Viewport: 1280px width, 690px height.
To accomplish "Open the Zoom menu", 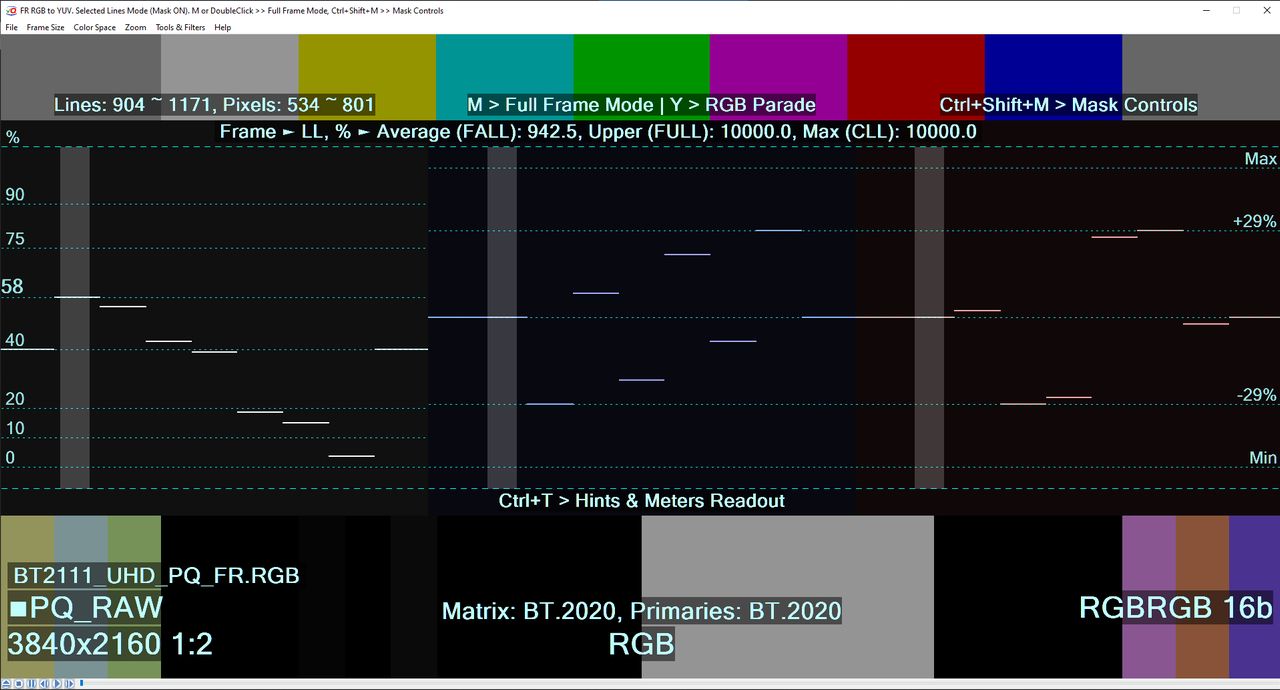I will pyautogui.click(x=135, y=27).
